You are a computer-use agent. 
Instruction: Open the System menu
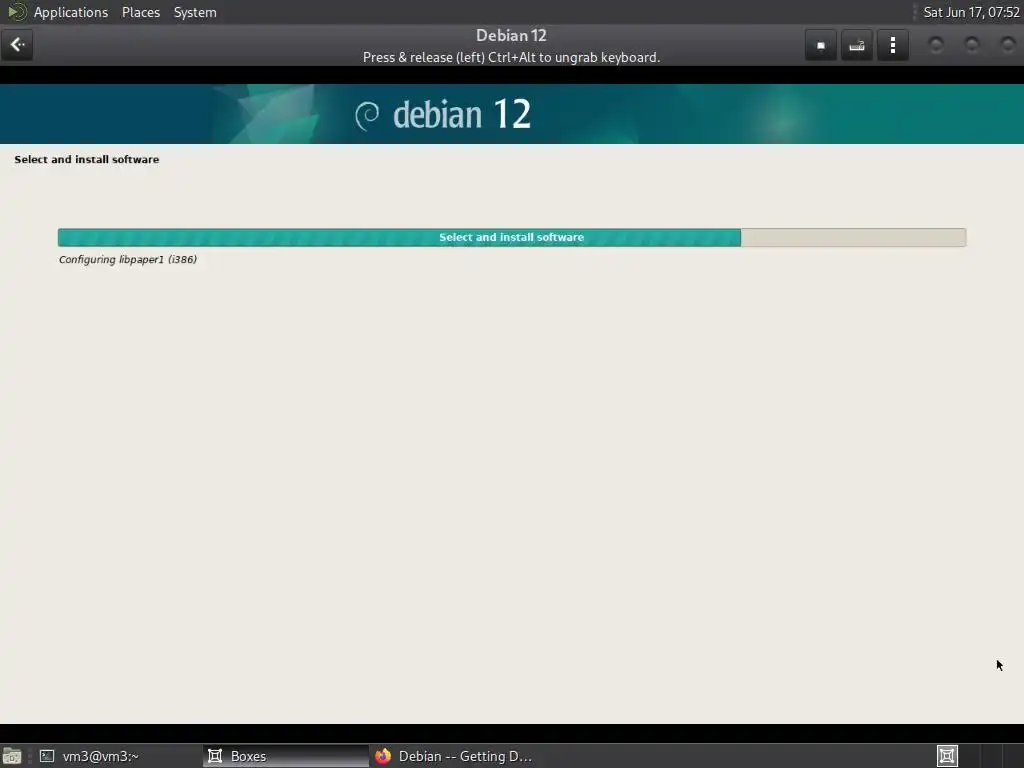[195, 12]
